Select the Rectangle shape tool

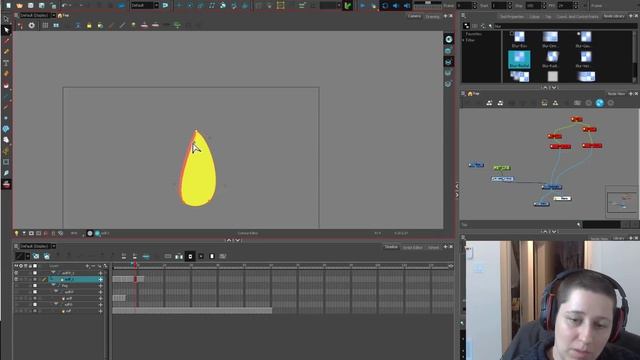(6, 162)
